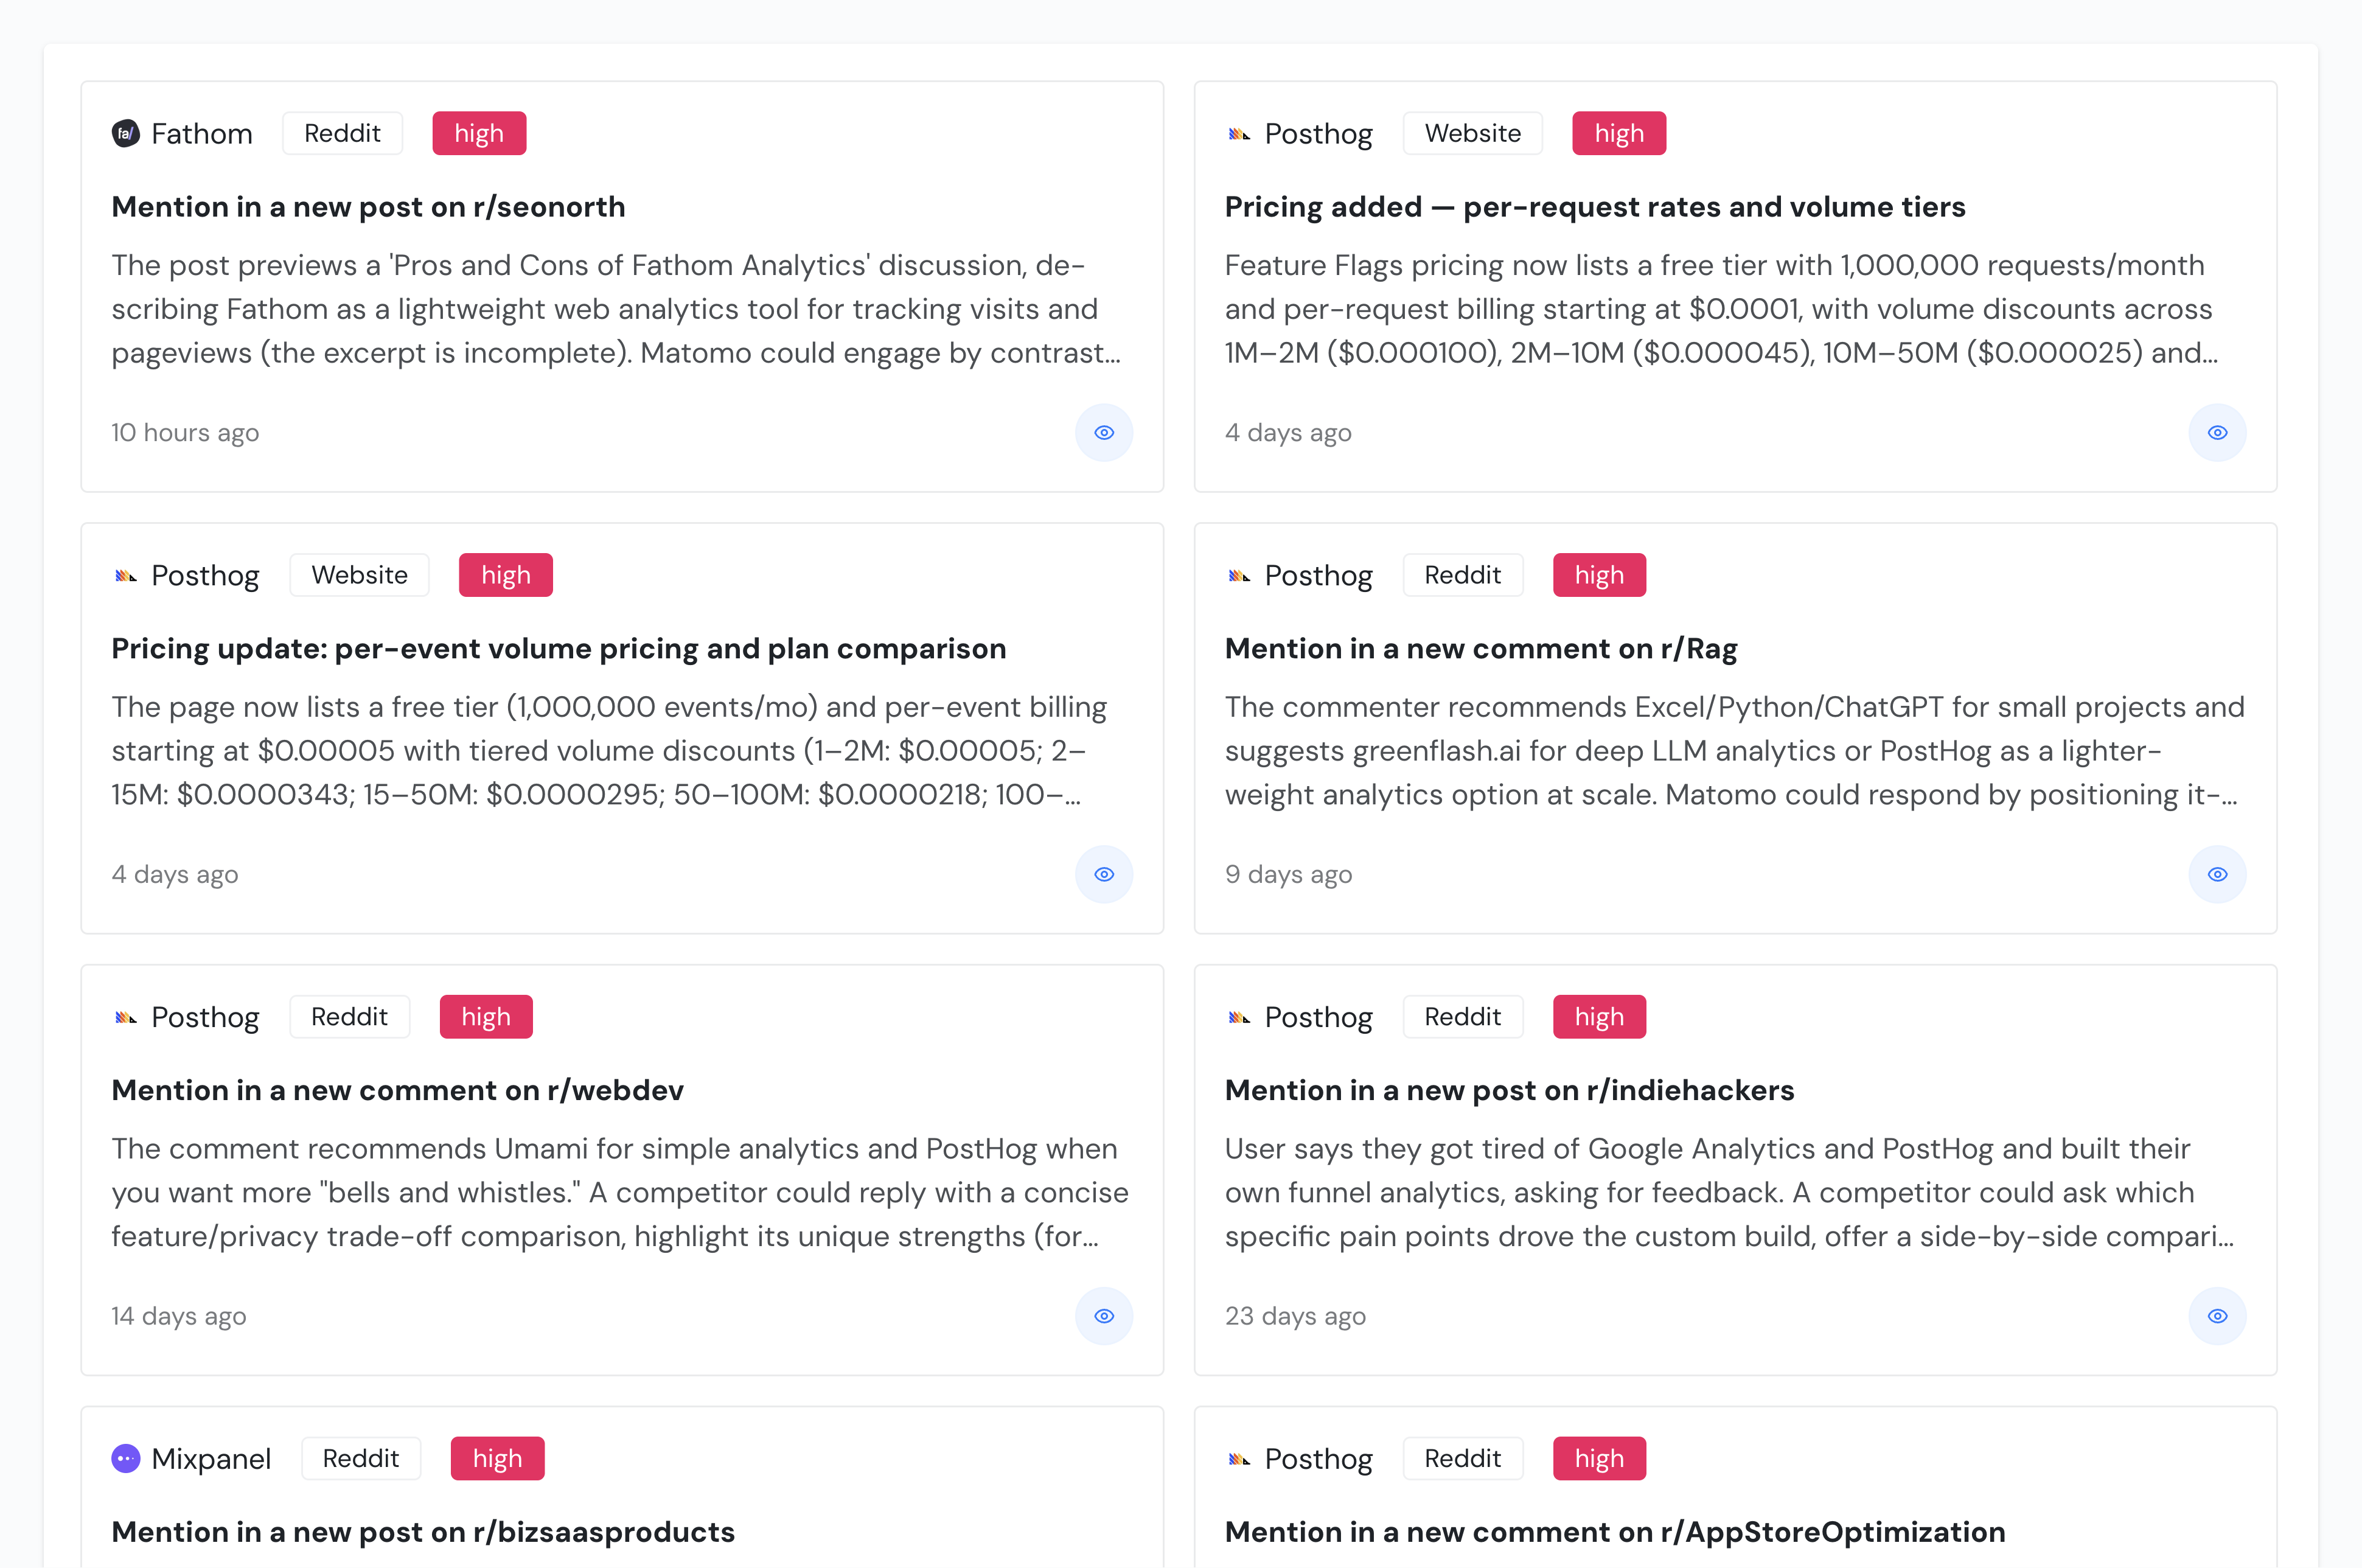Image resolution: width=2362 pixels, height=1568 pixels.
Task: Click the Fathom logo icon
Action: coord(126,134)
